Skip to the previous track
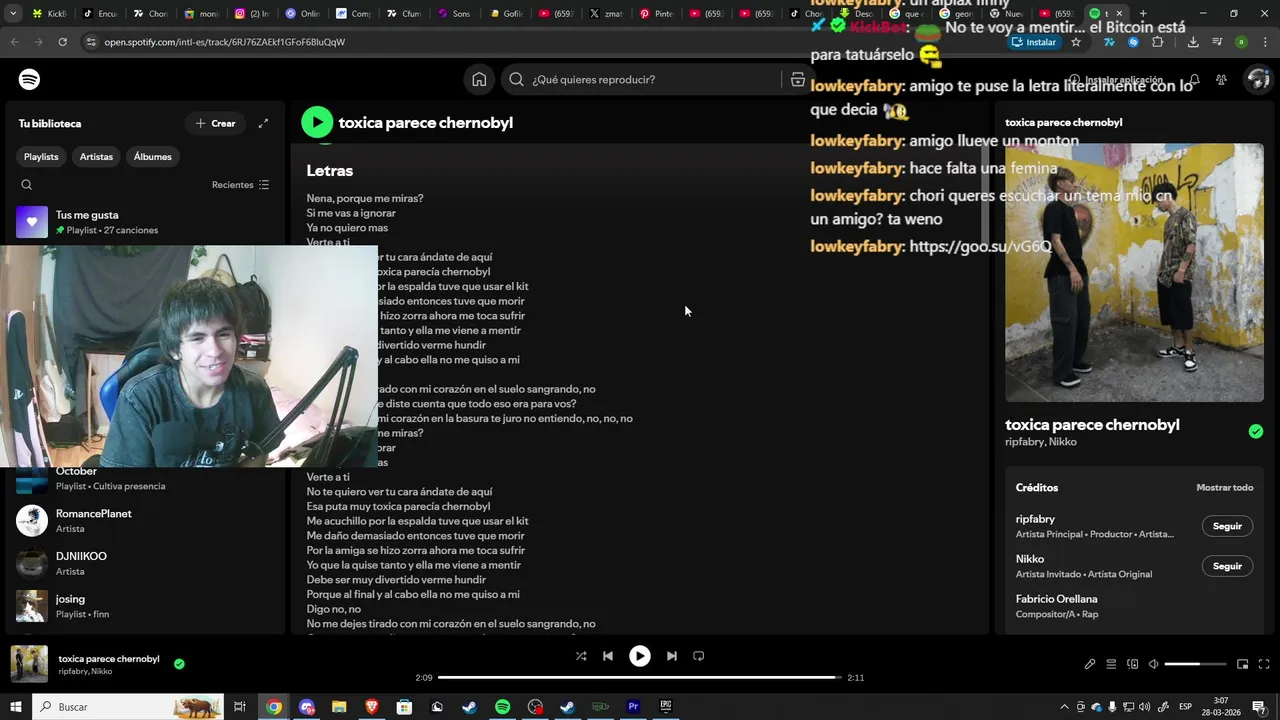The width and height of the screenshot is (1280, 720). tap(608, 656)
